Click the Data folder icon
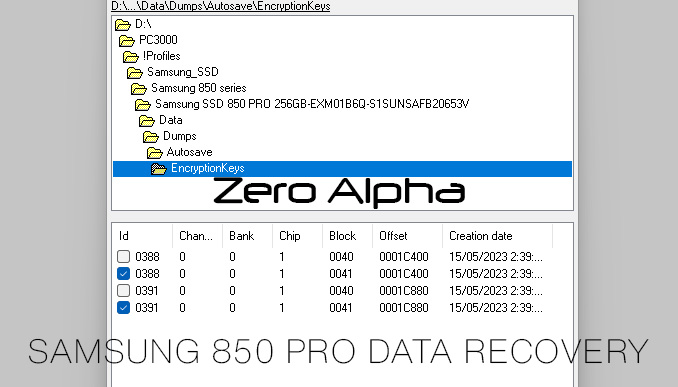 pyautogui.click(x=147, y=121)
